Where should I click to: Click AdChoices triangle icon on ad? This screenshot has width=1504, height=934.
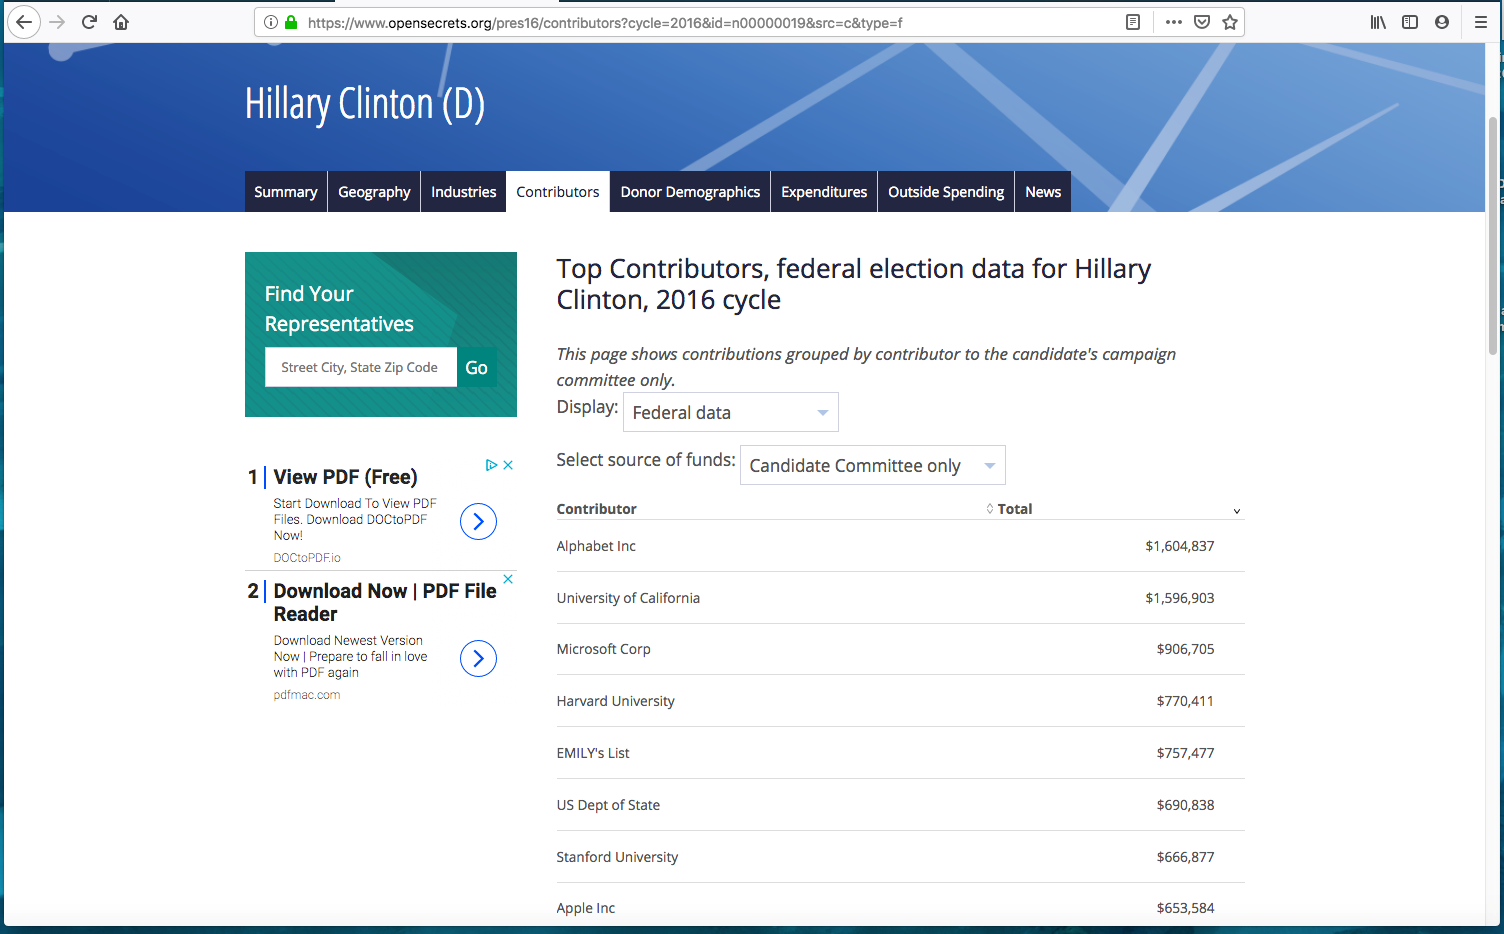pyautogui.click(x=491, y=465)
